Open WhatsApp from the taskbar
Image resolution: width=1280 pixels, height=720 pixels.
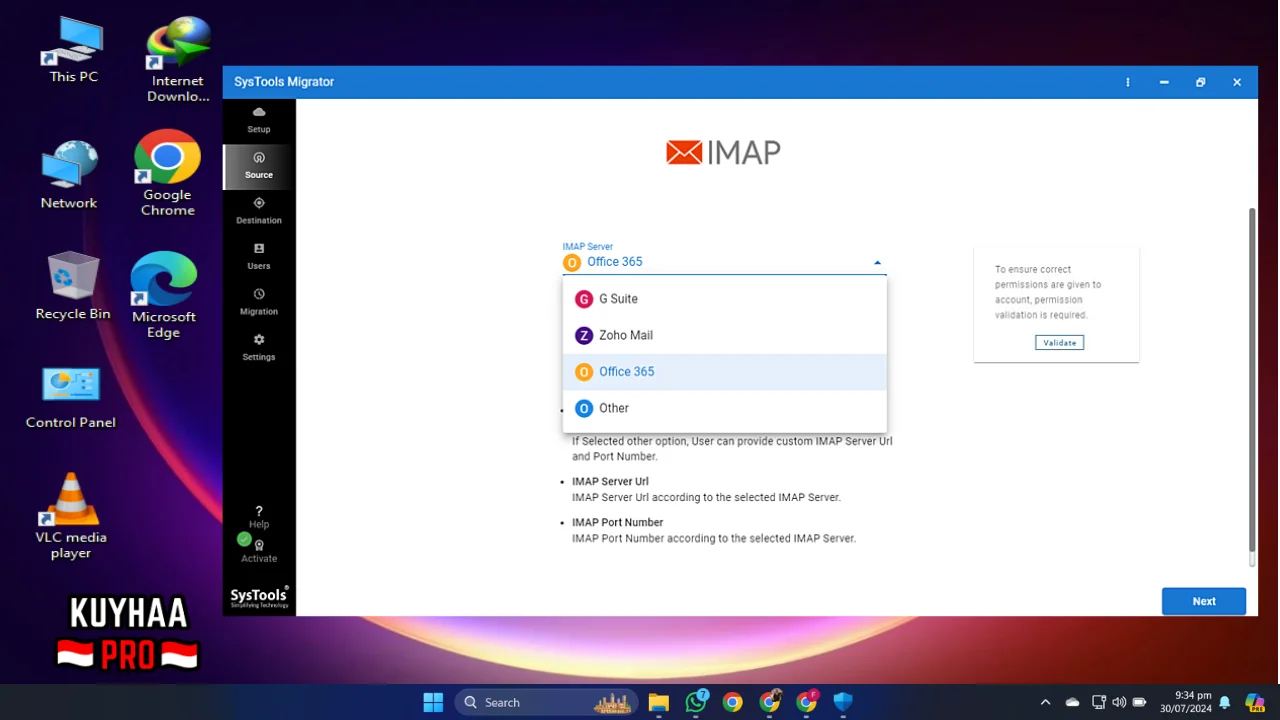[x=696, y=702]
